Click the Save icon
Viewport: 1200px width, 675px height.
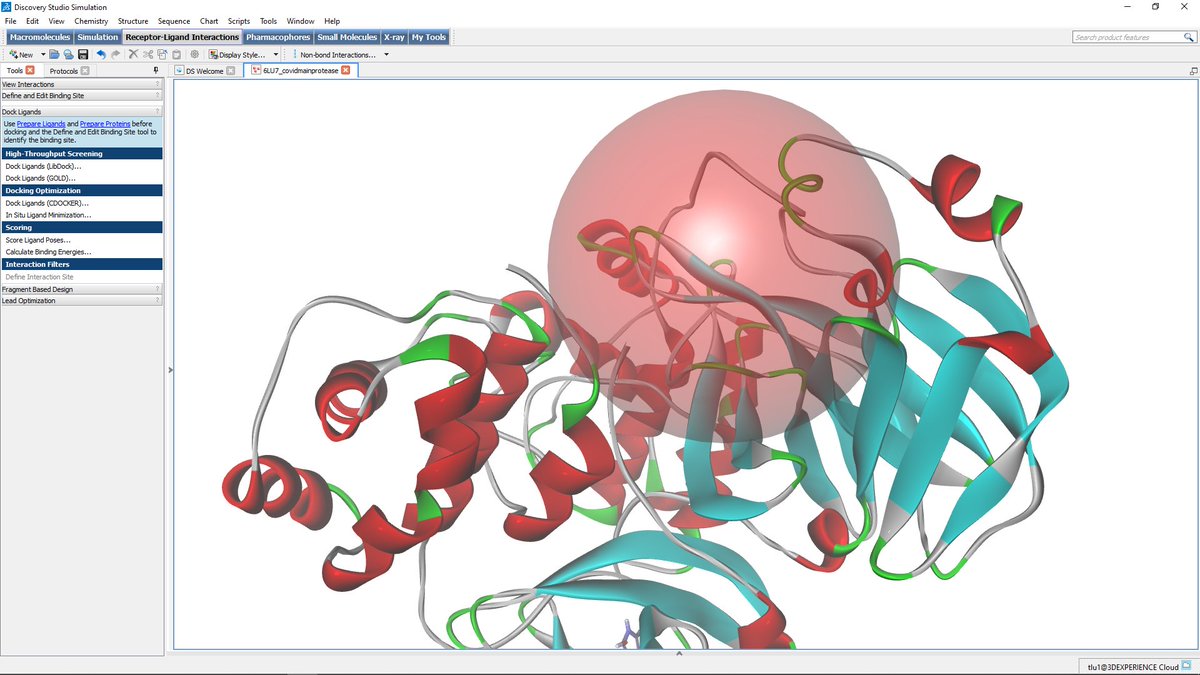click(82, 54)
